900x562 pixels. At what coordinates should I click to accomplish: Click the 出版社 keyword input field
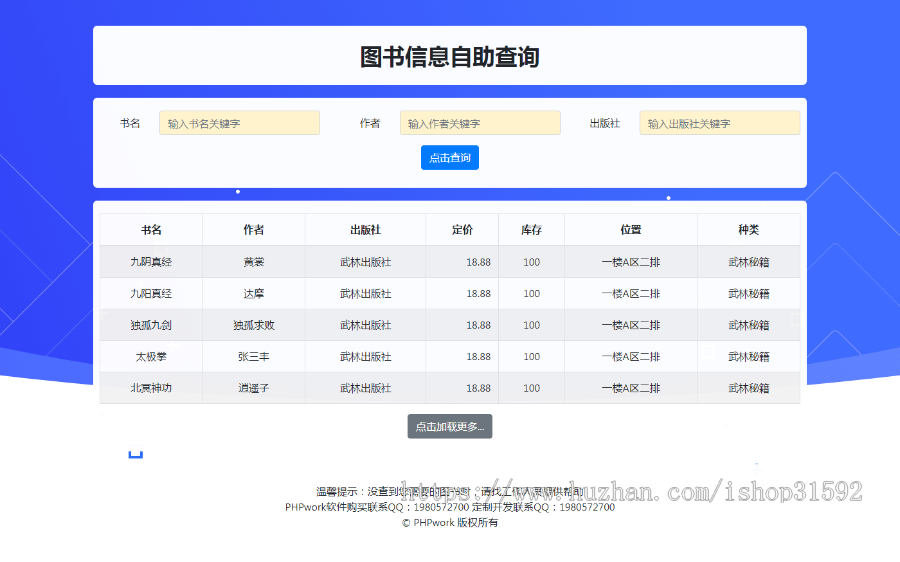[719, 123]
